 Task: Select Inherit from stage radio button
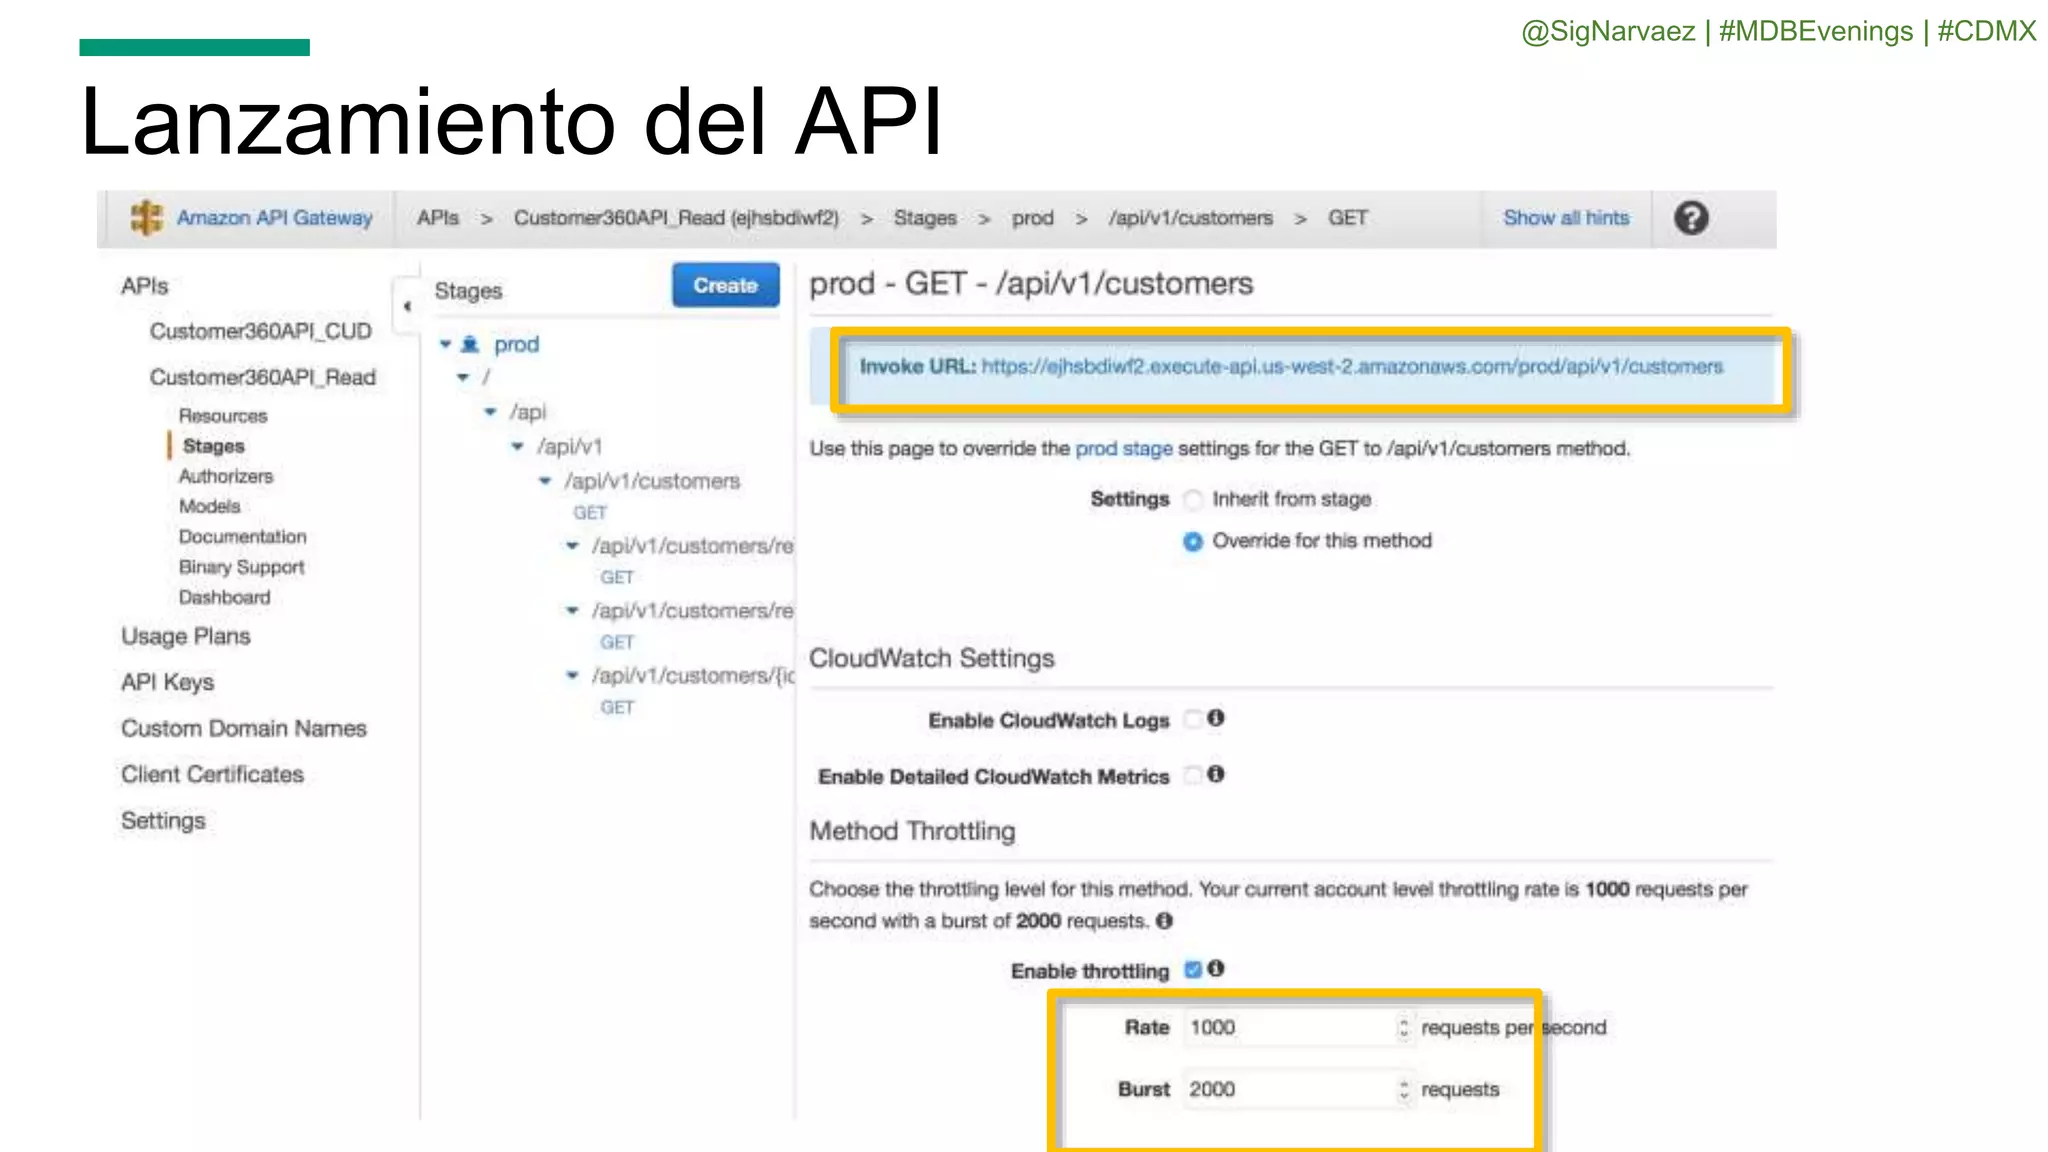tap(1193, 499)
